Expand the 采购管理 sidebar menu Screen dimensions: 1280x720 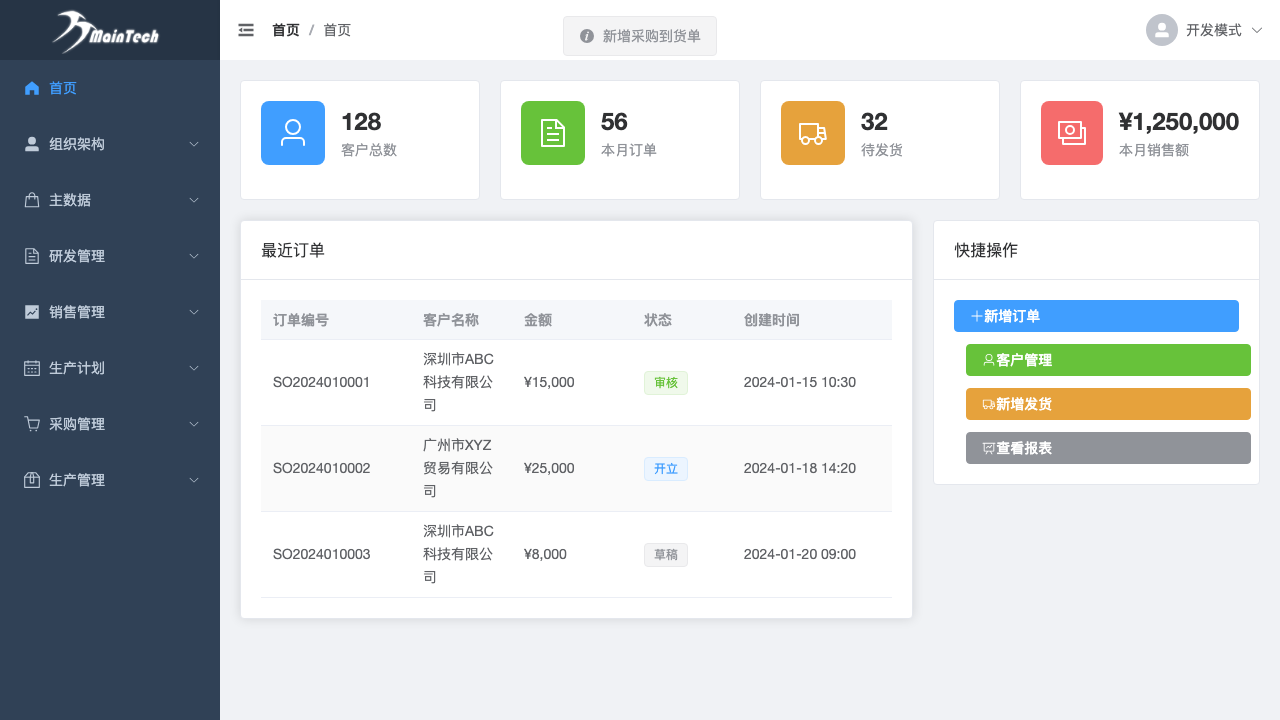click(110, 424)
